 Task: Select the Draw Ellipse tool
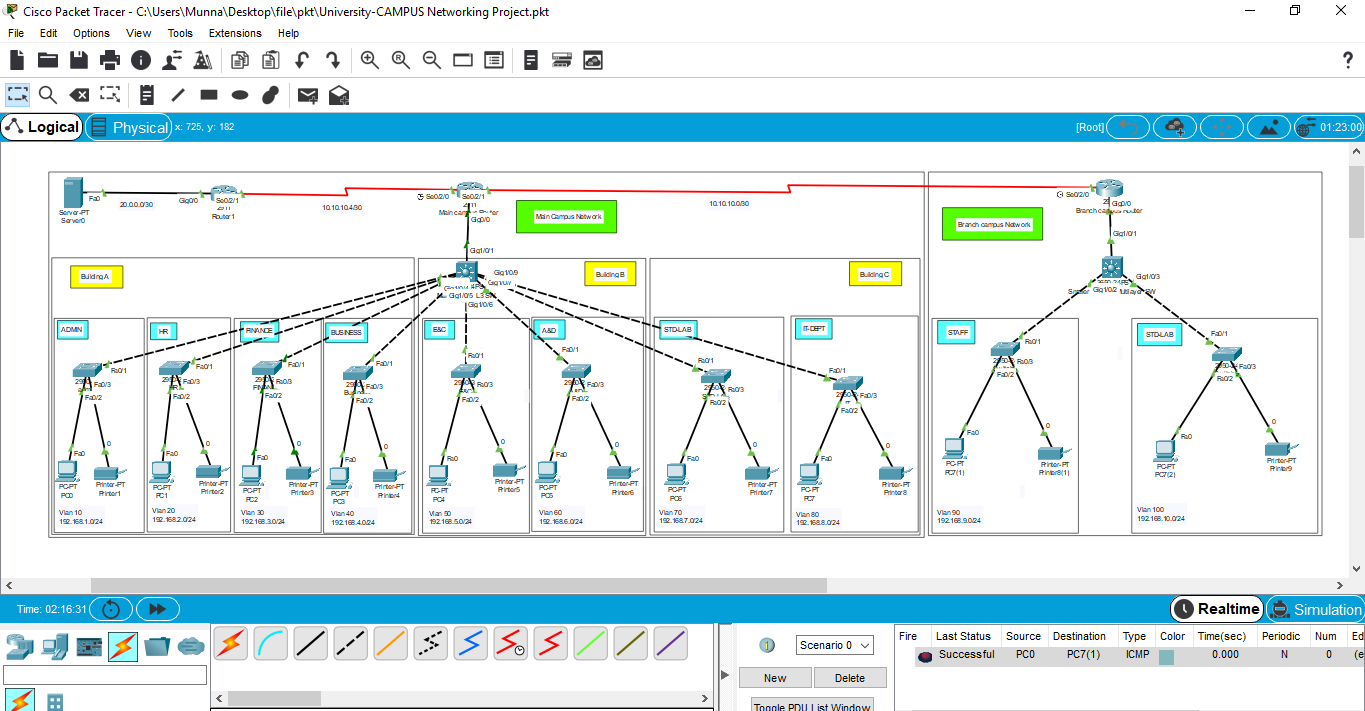240,95
